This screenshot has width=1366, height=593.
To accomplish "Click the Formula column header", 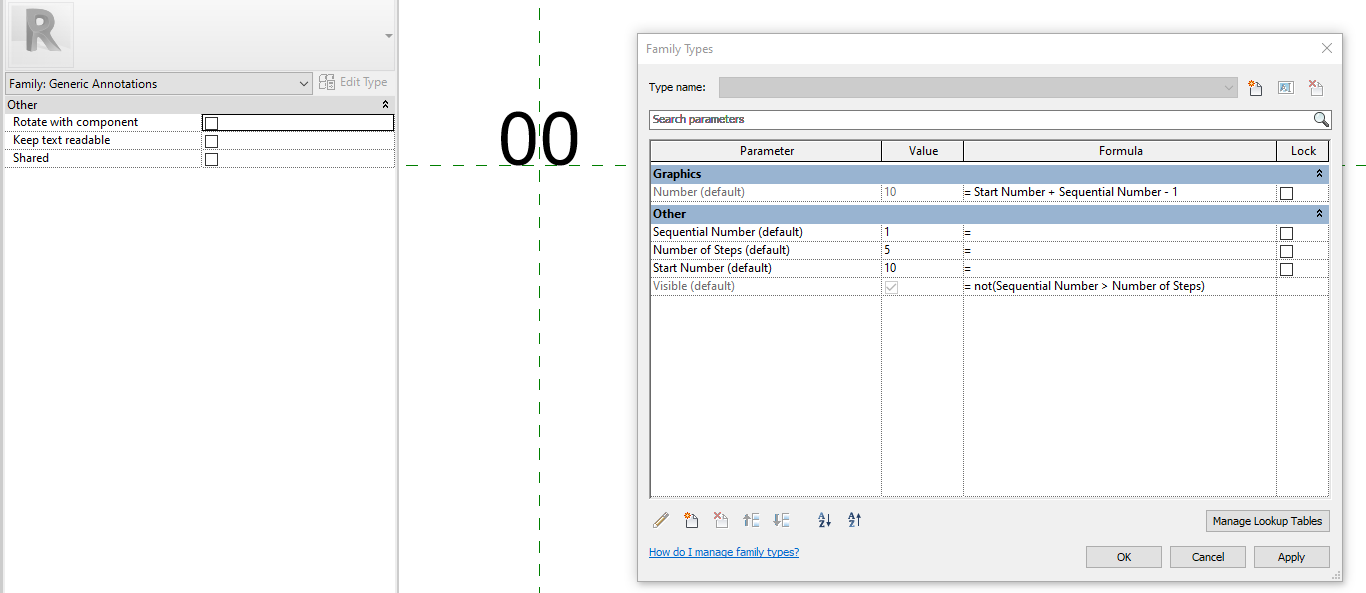I will (1120, 151).
